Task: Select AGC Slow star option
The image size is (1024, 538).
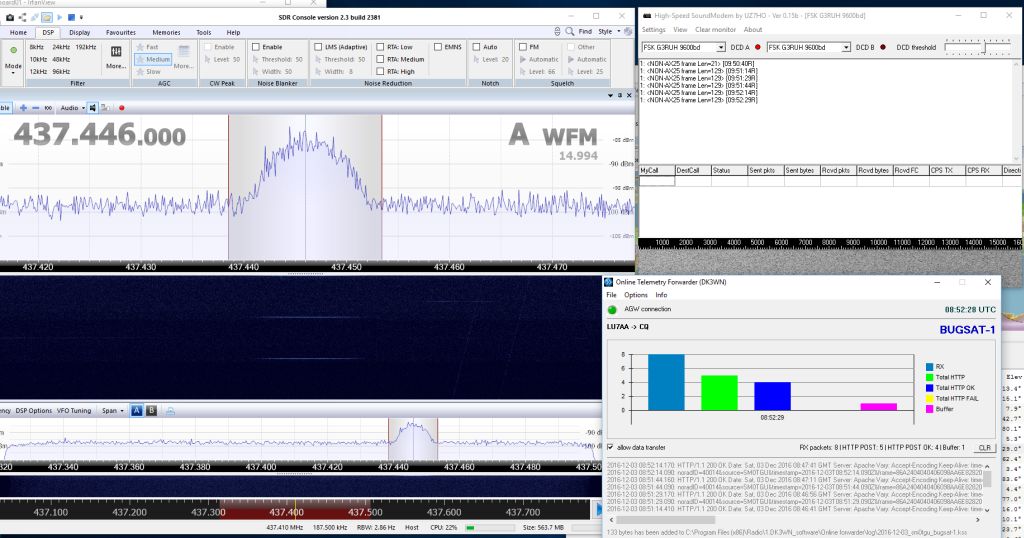Action: 148,71
